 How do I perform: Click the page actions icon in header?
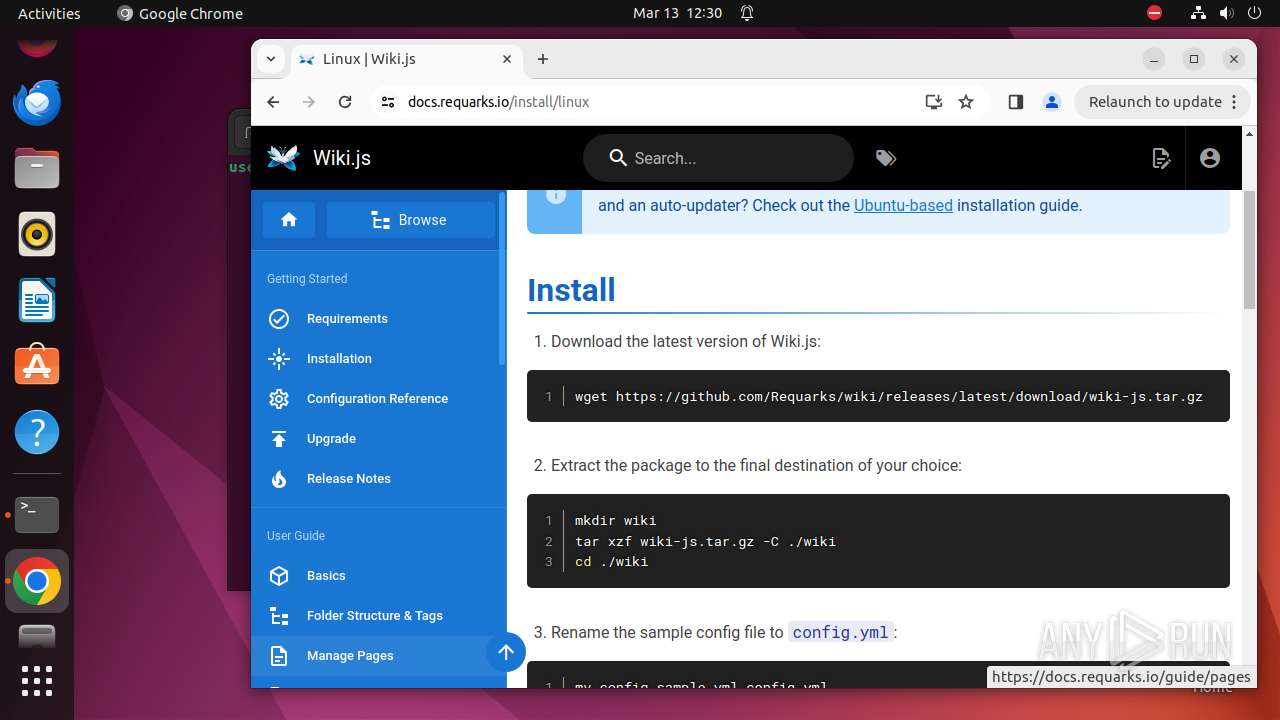(x=1161, y=158)
